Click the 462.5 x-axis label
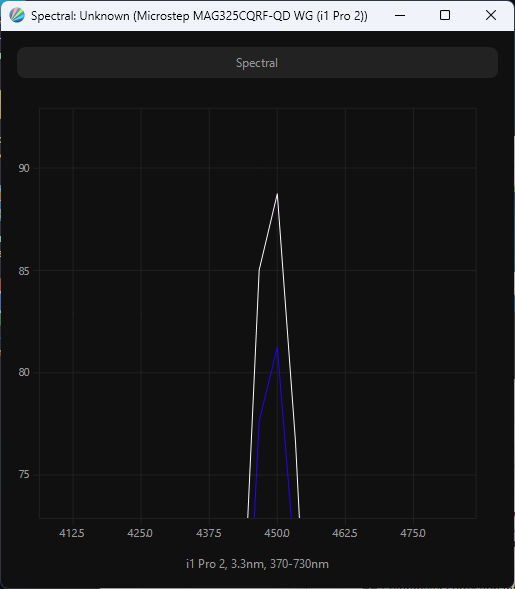This screenshot has width=515, height=589. [x=345, y=533]
